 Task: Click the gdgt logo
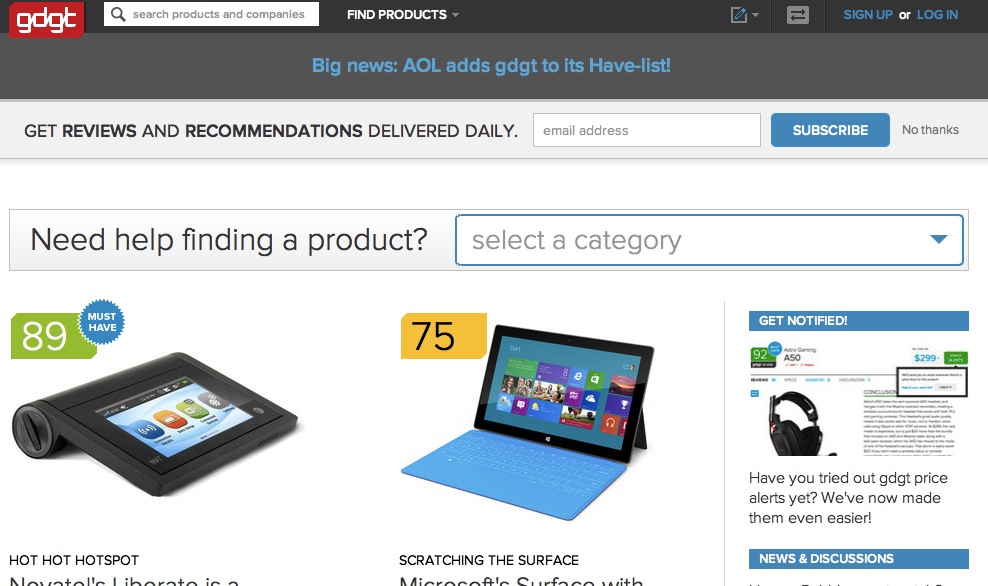[x=46, y=19]
